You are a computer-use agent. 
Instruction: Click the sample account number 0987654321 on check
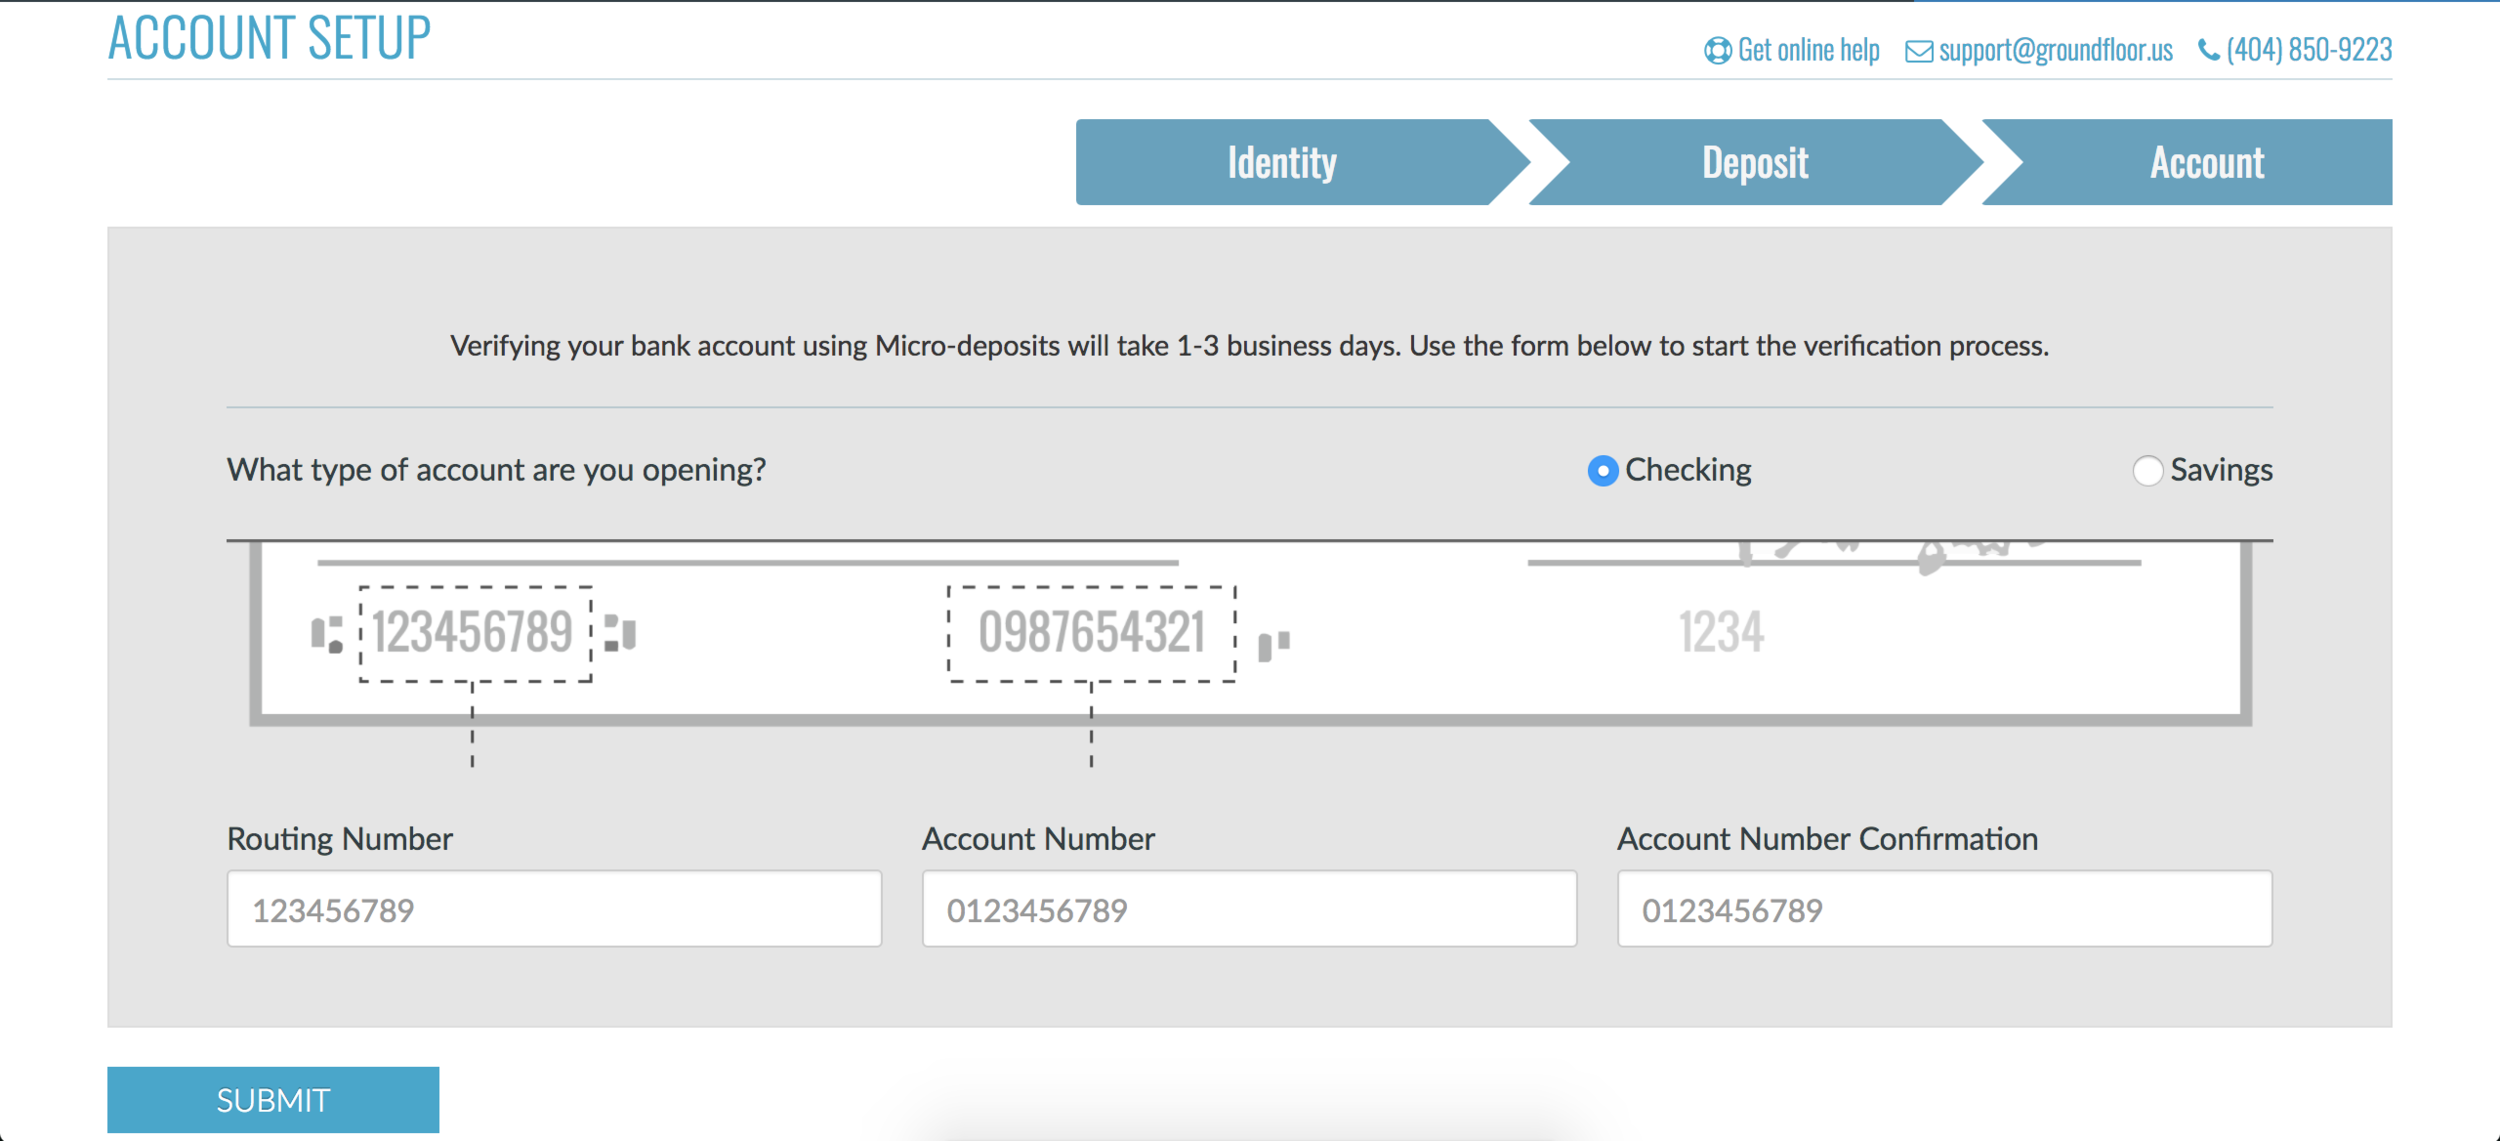[x=1091, y=633]
